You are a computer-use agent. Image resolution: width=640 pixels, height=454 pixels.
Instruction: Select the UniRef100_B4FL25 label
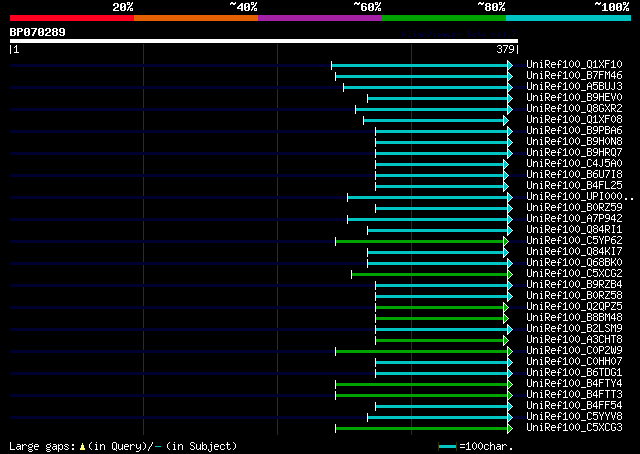(x=574, y=186)
